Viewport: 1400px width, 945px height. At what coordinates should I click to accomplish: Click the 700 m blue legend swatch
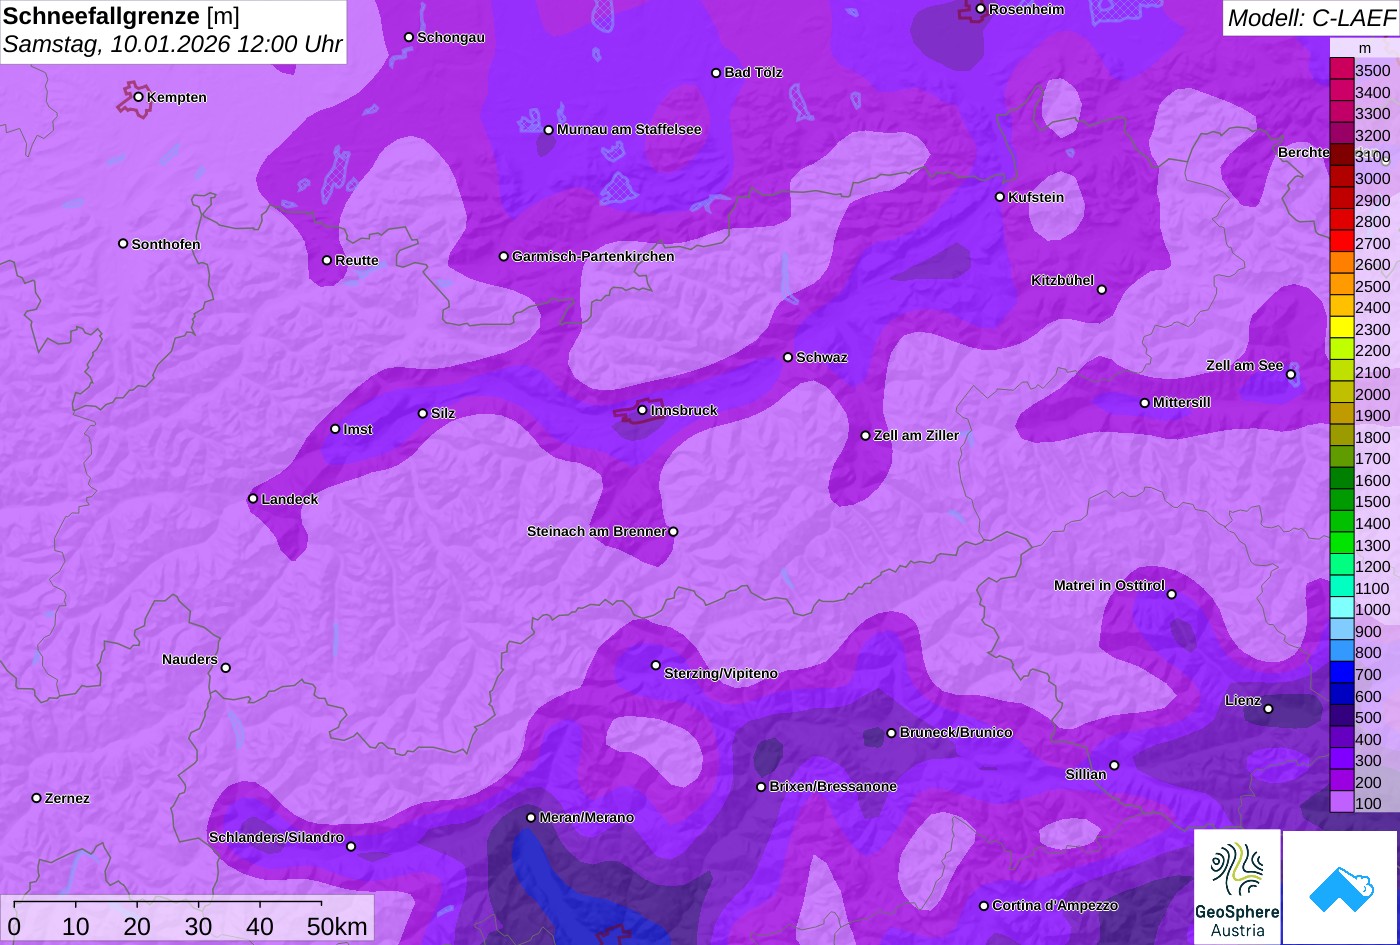tap(1341, 673)
